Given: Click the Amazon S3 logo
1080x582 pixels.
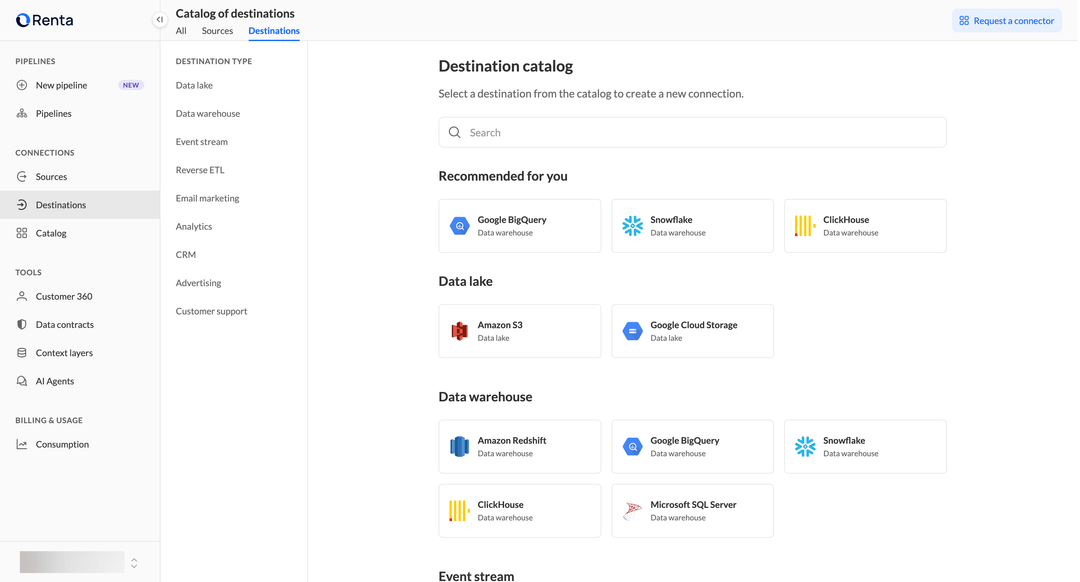Looking at the screenshot, I should click(459, 331).
